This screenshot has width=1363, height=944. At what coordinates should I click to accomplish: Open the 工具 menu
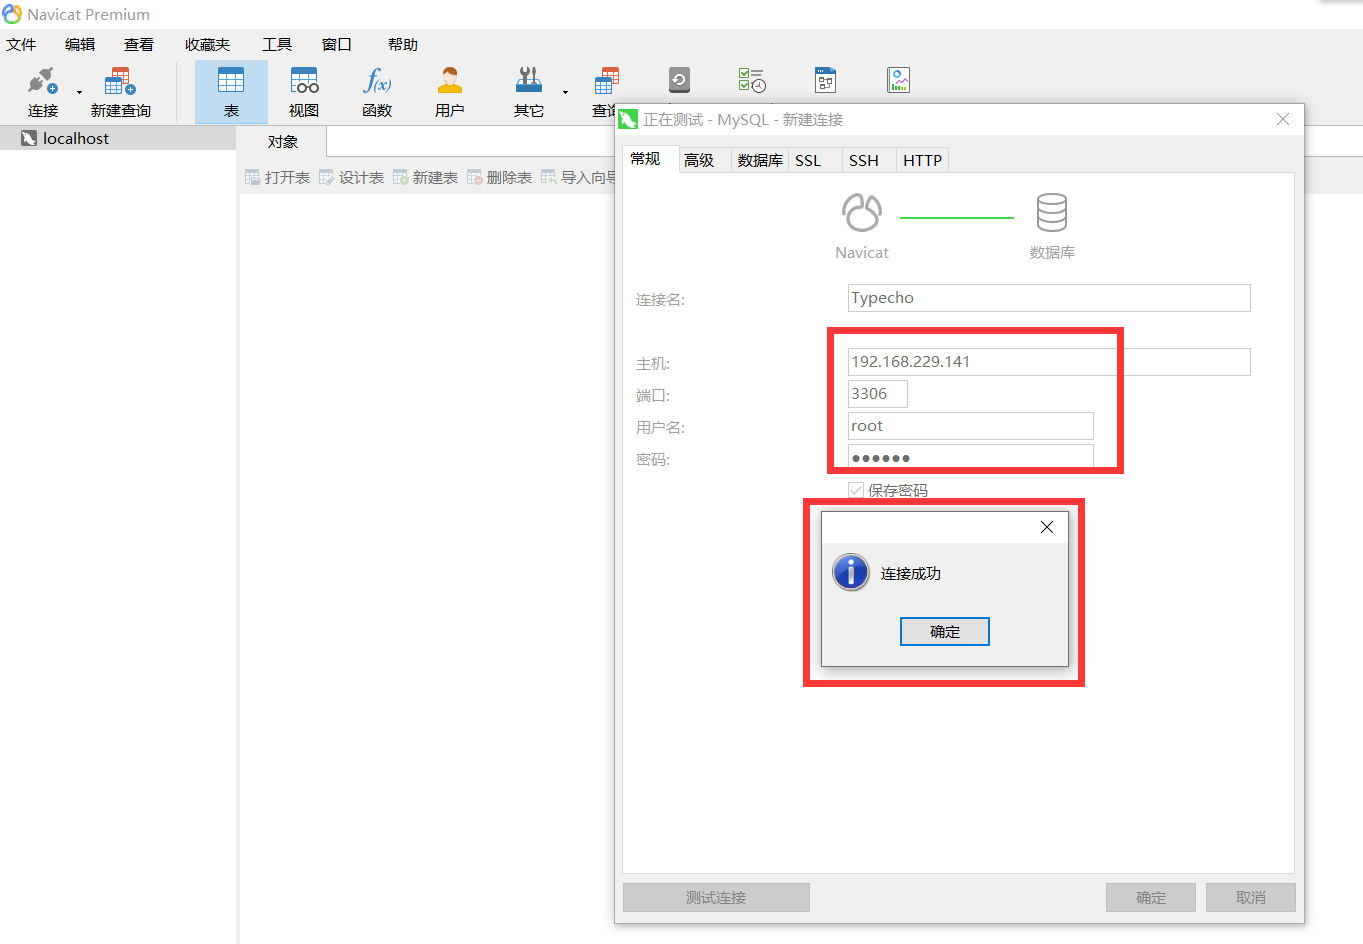click(277, 45)
